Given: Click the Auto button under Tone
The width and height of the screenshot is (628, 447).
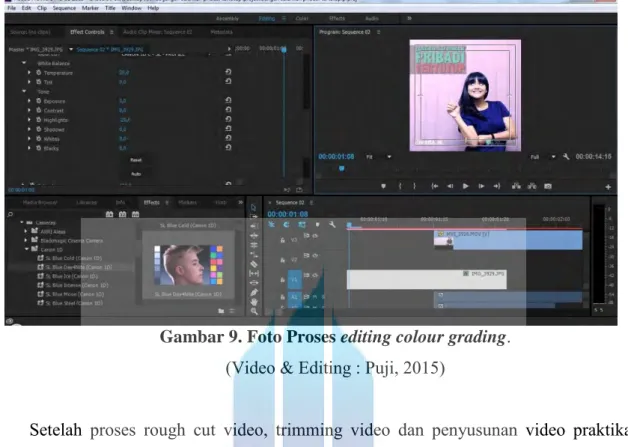Looking at the screenshot, I should pyautogui.click(x=136, y=174).
